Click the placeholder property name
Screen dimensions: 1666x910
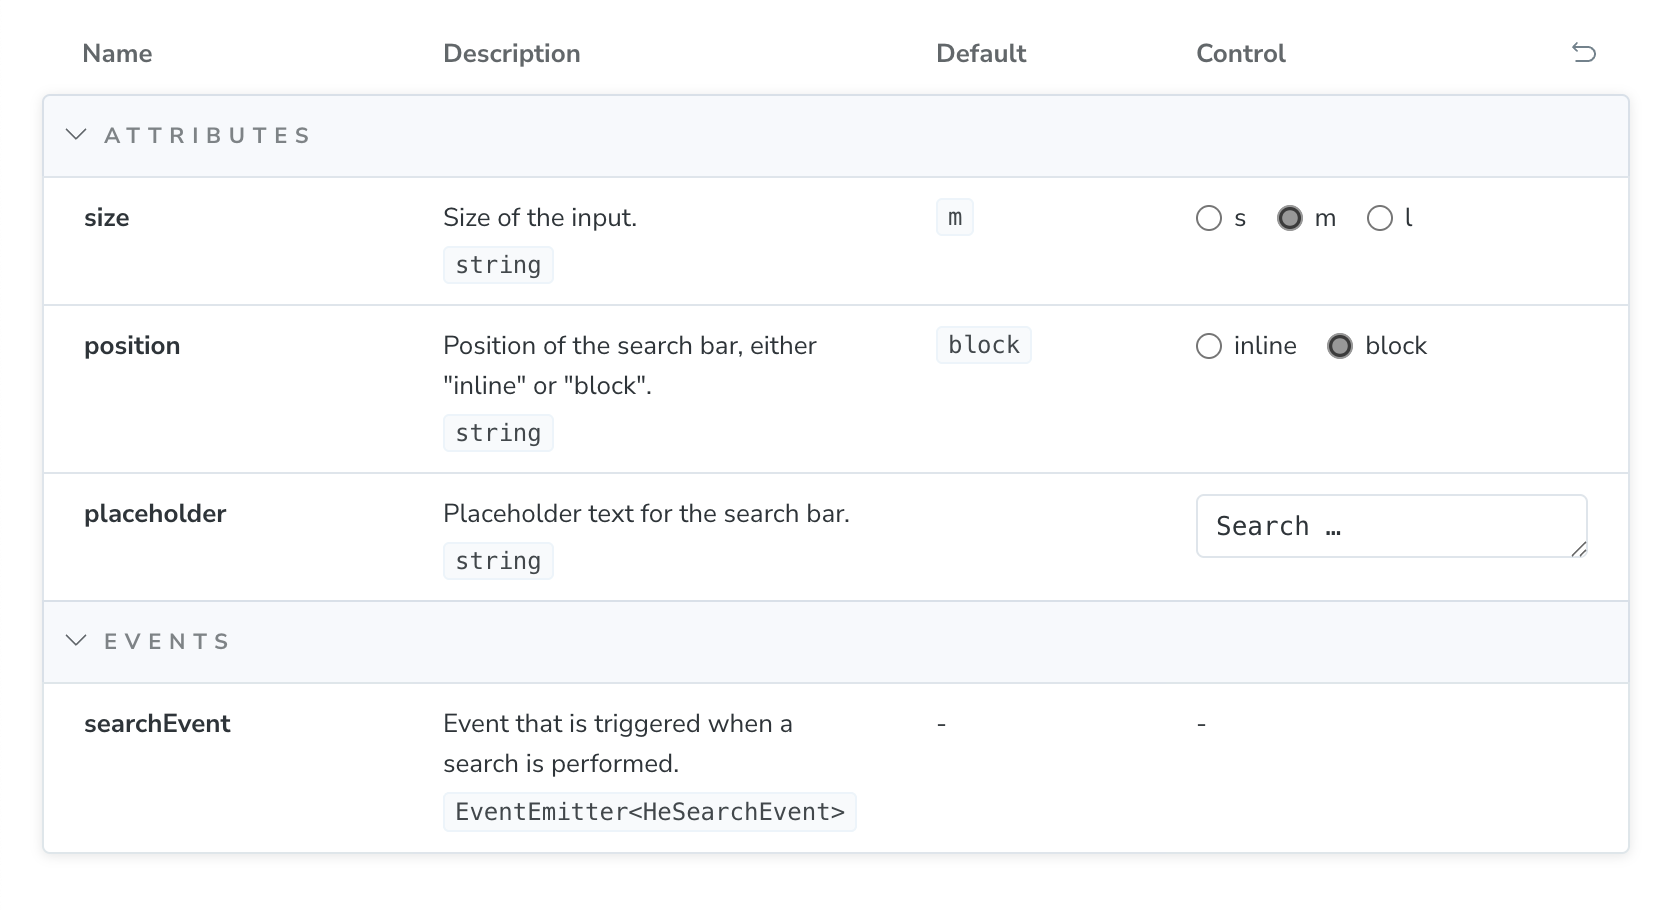(155, 514)
